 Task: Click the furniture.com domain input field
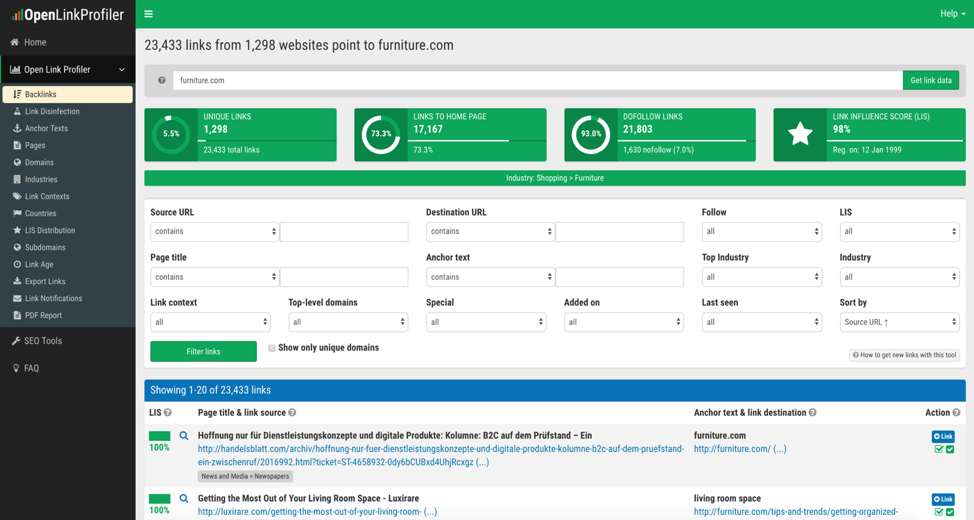coord(537,80)
